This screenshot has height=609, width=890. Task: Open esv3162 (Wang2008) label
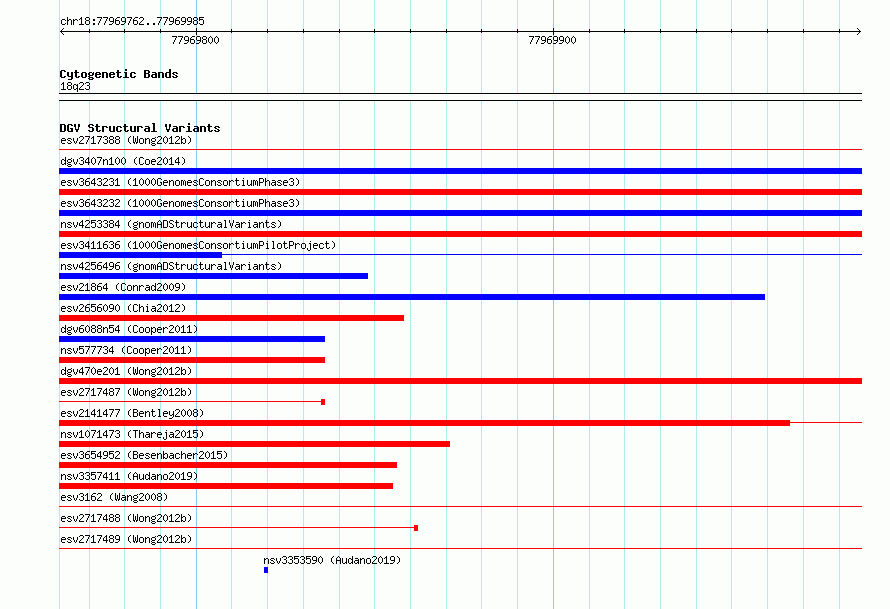pyautogui.click(x=114, y=497)
